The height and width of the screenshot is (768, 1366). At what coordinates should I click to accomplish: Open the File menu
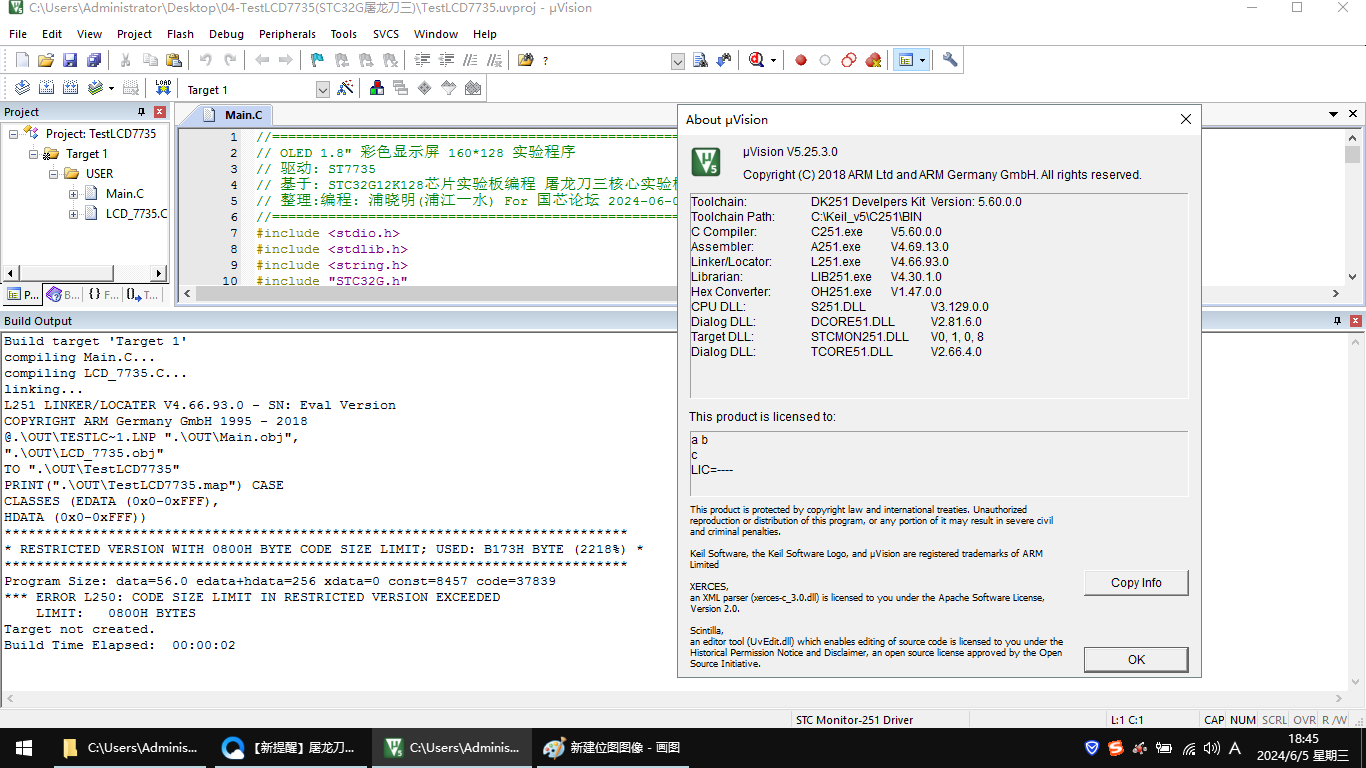point(18,34)
